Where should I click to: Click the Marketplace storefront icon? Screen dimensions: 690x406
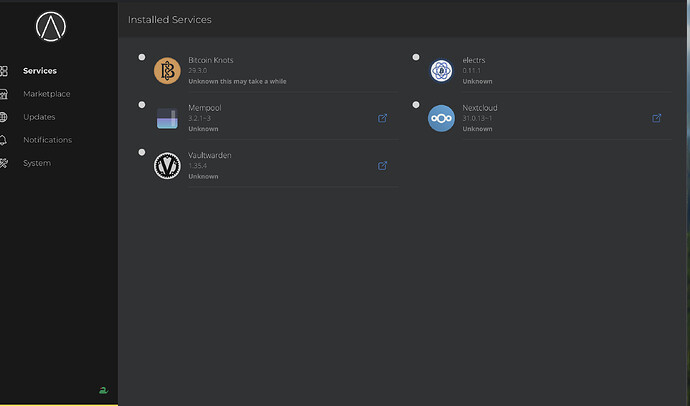click(4, 94)
